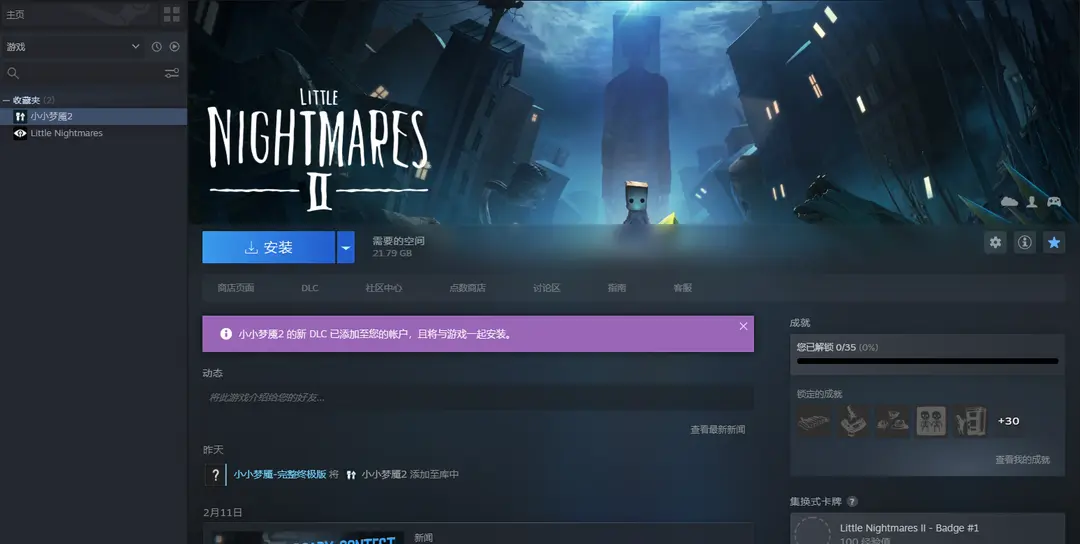Click the Steam Cloud icon on banner
Image resolution: width=1080 pixels, height=544 pixels.
(1009, 202)
